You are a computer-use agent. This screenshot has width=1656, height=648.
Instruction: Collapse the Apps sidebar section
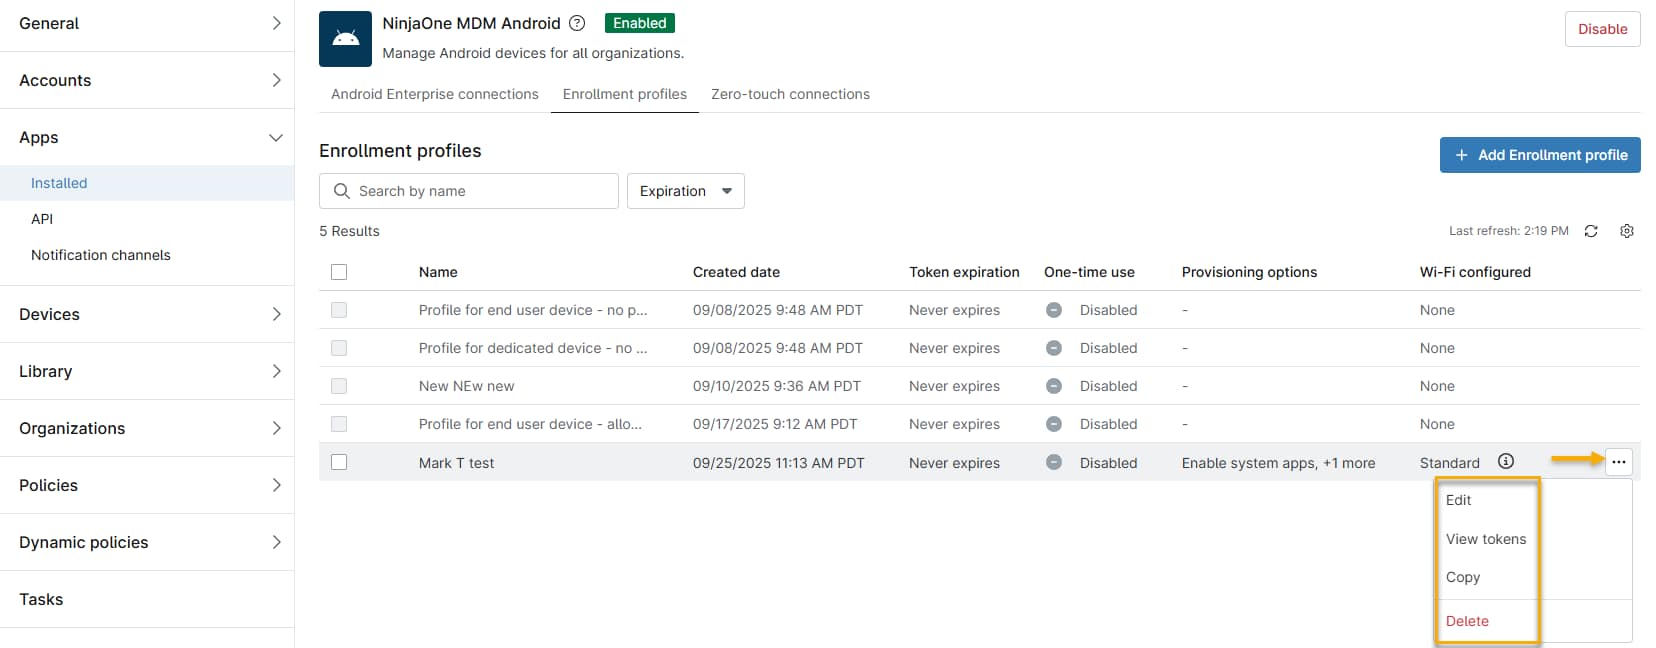(x=275, y=137)
